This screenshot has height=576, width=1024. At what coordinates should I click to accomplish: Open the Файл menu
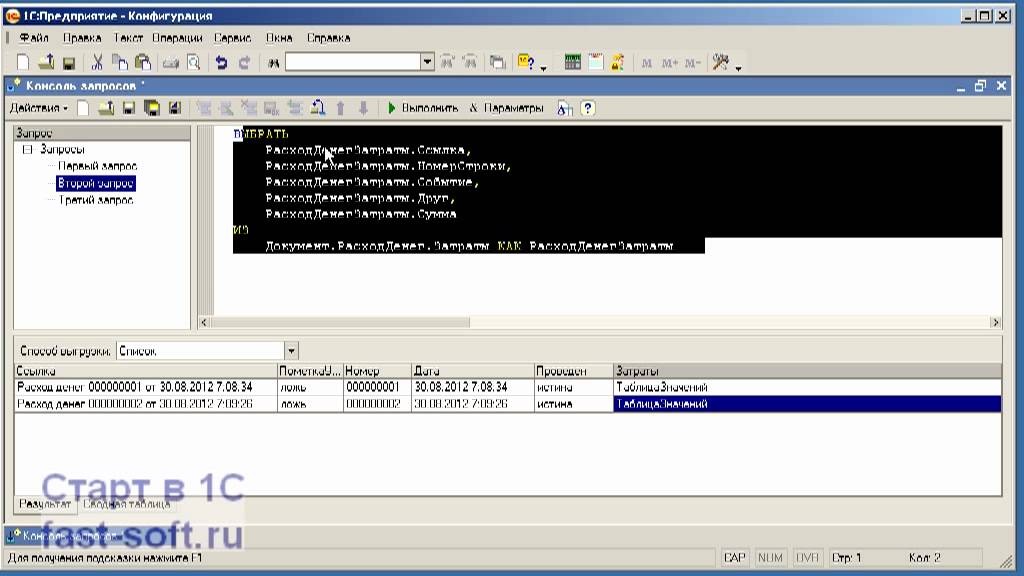pos(34,38)
